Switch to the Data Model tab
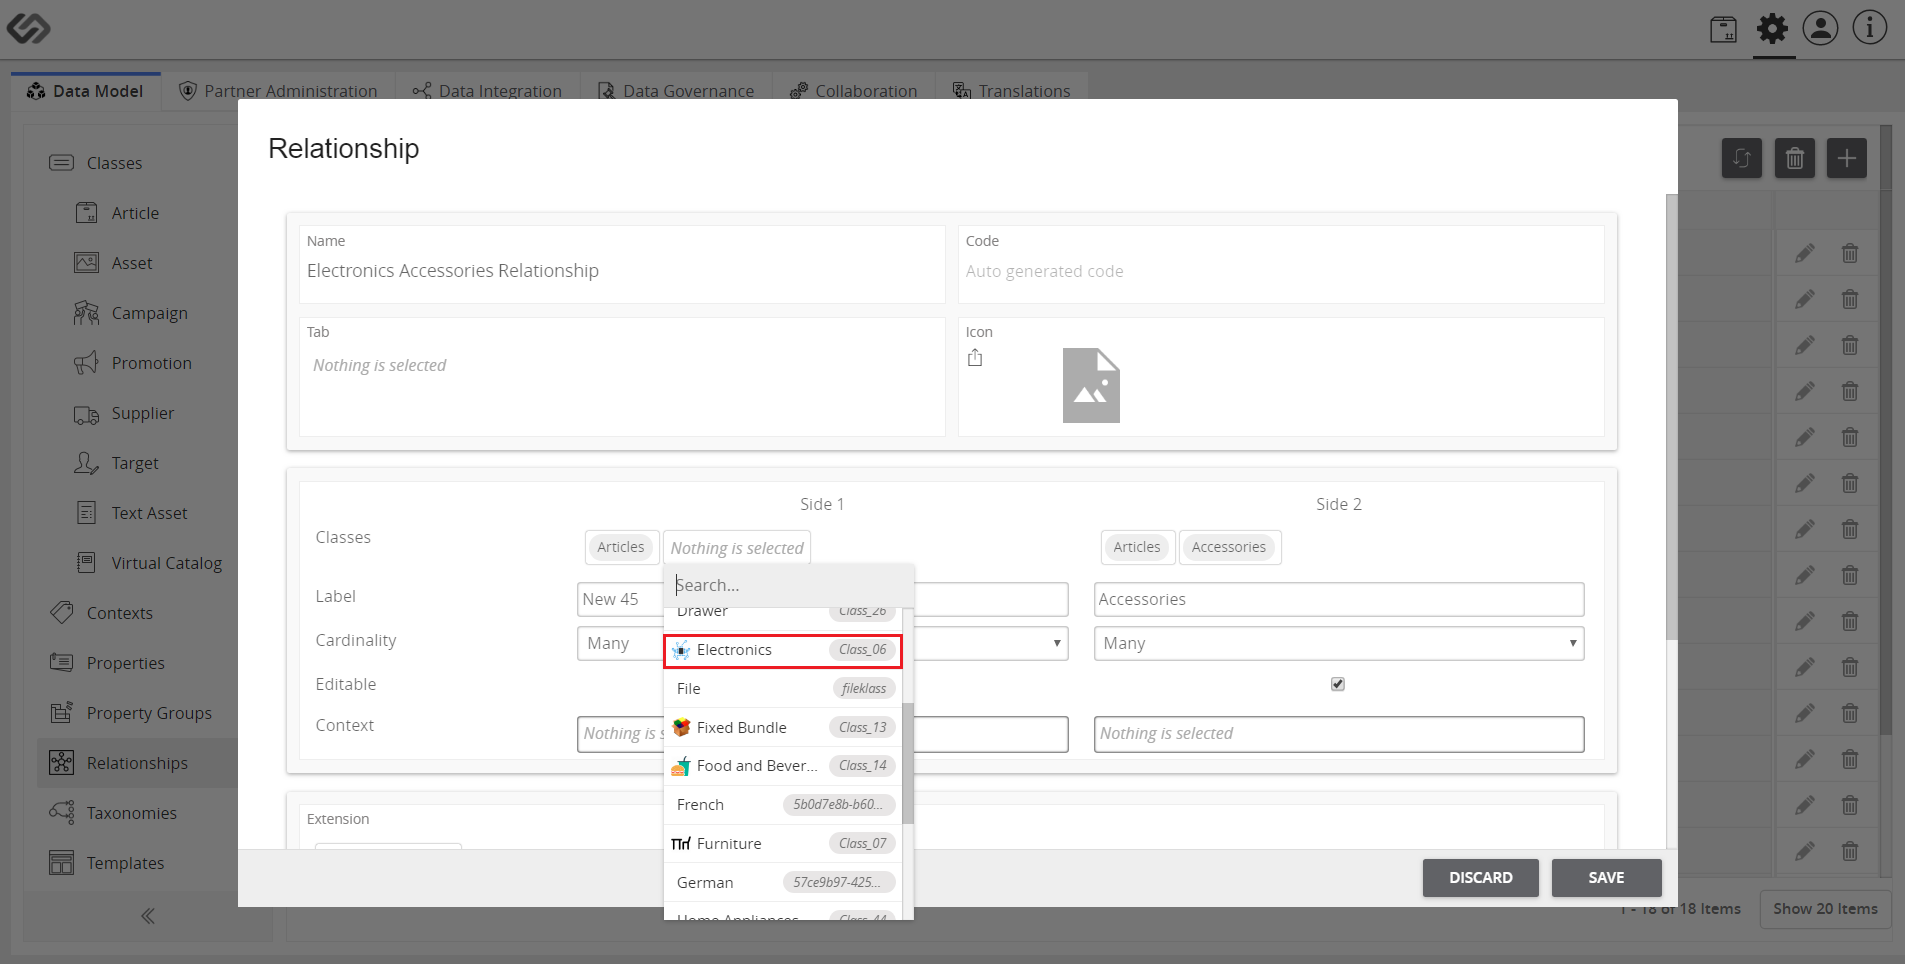The height and width of the screenshot is (964, 1905). point(86,90)
